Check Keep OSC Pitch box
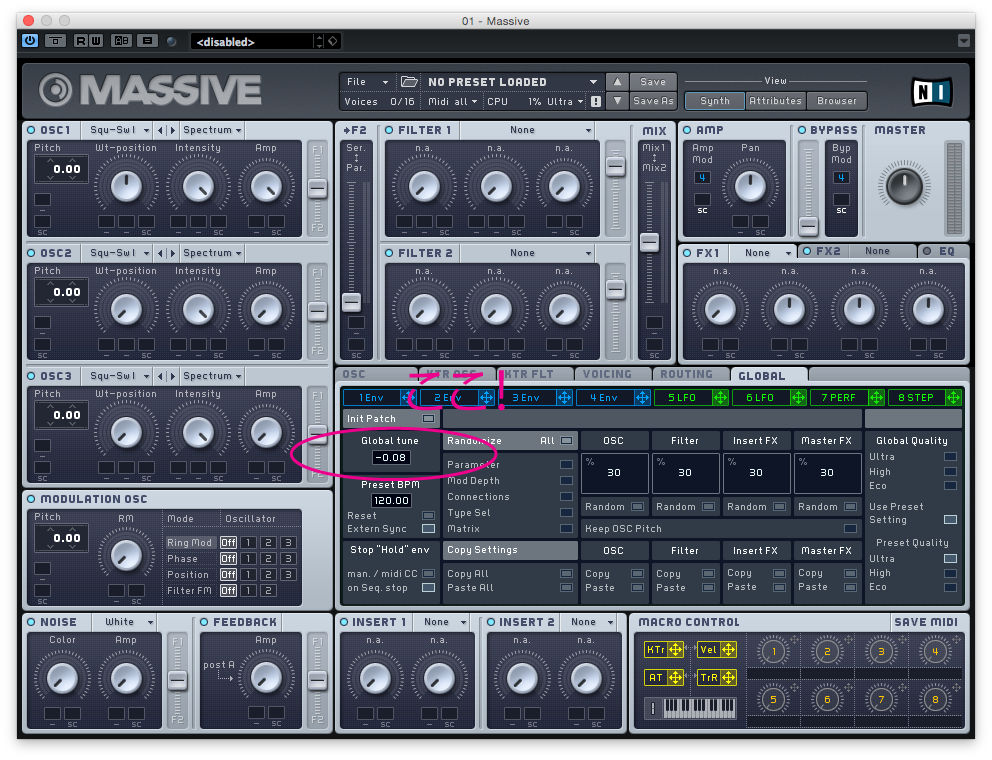992x760 pixels. (850, 528)
